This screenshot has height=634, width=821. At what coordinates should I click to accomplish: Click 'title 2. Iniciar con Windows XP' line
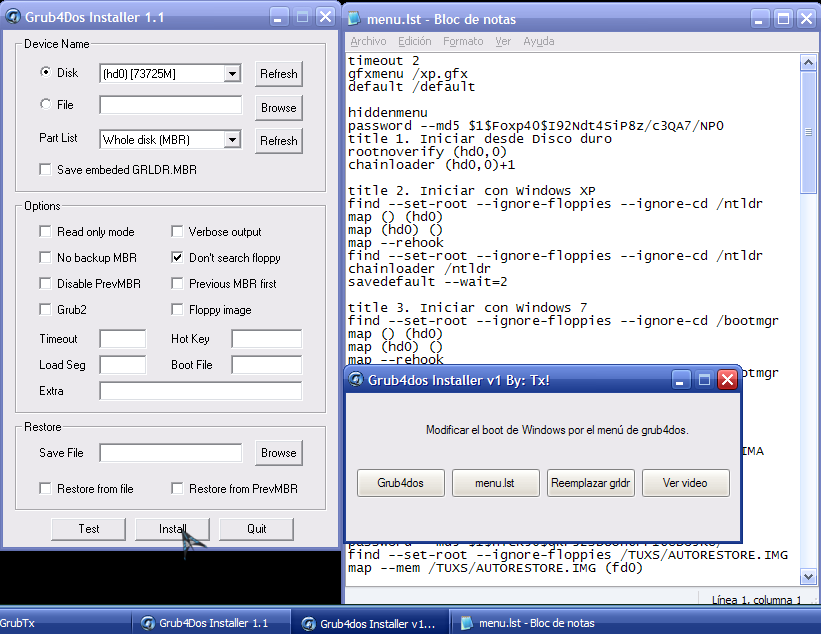(472, 191)
